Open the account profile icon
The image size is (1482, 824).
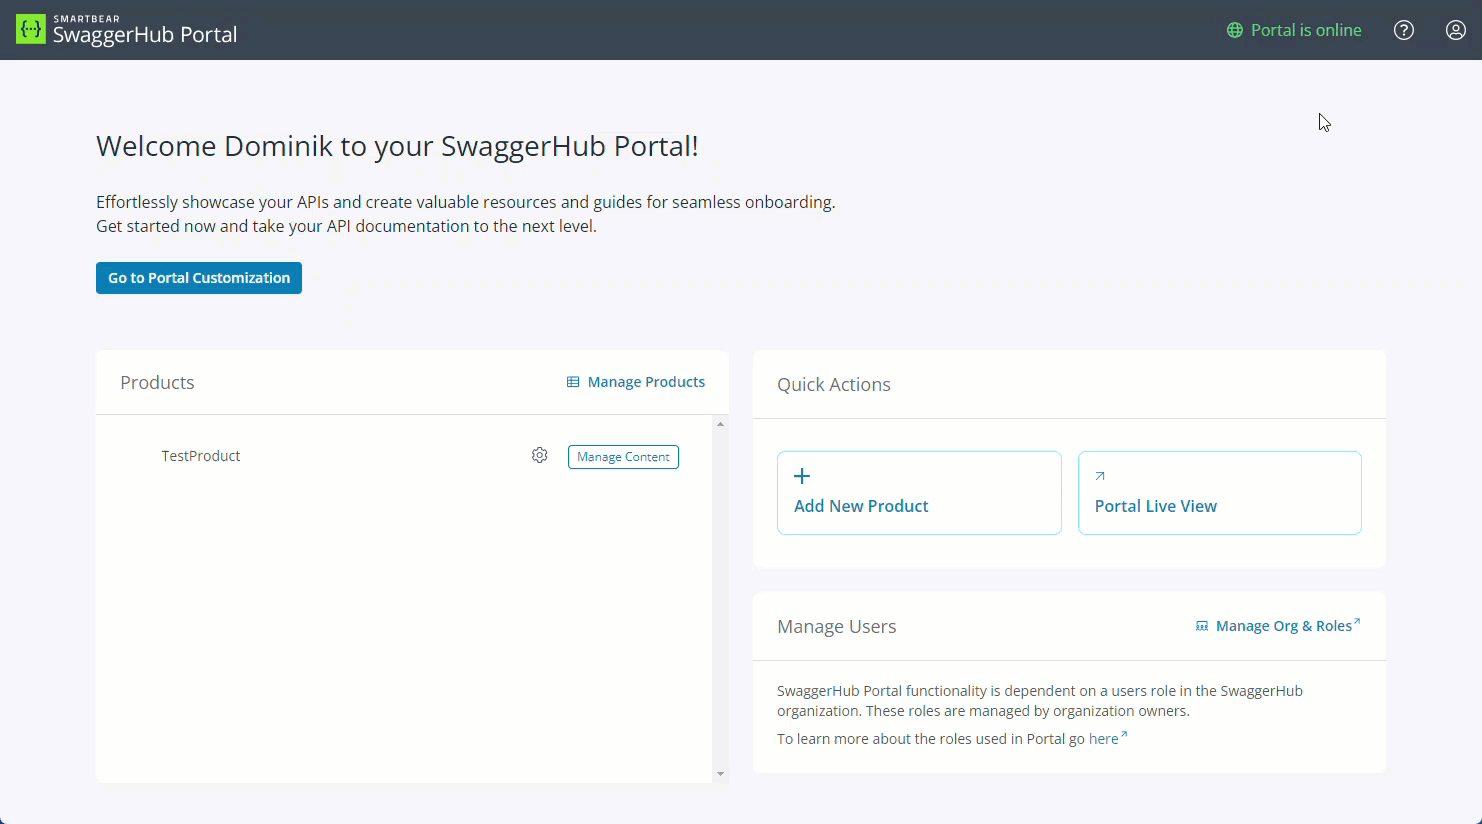[1456, 30]
